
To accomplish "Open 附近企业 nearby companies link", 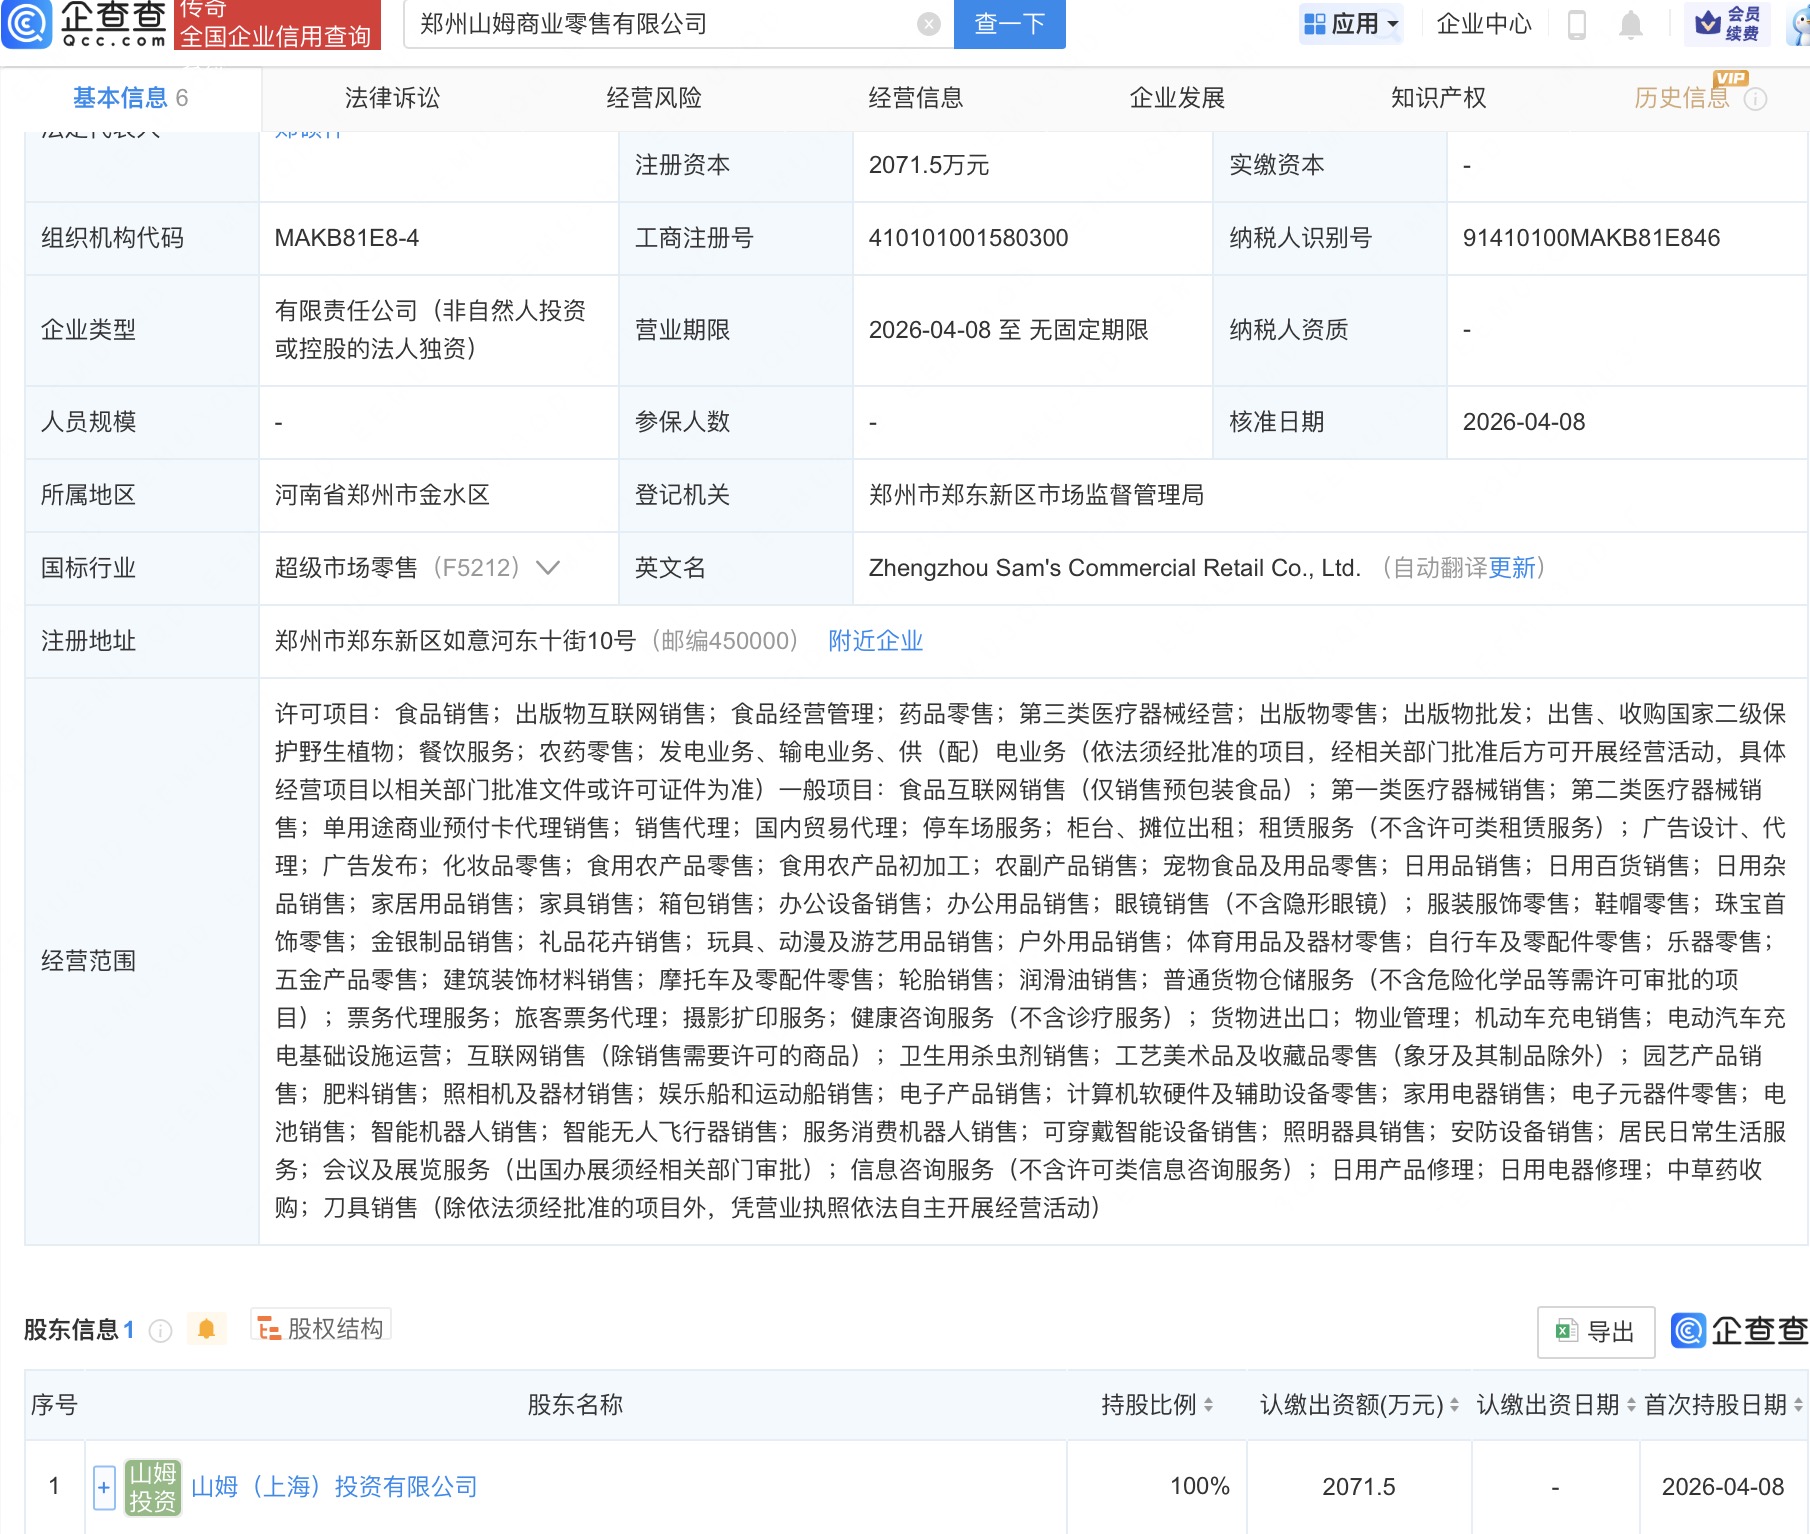I will point(875,641).
